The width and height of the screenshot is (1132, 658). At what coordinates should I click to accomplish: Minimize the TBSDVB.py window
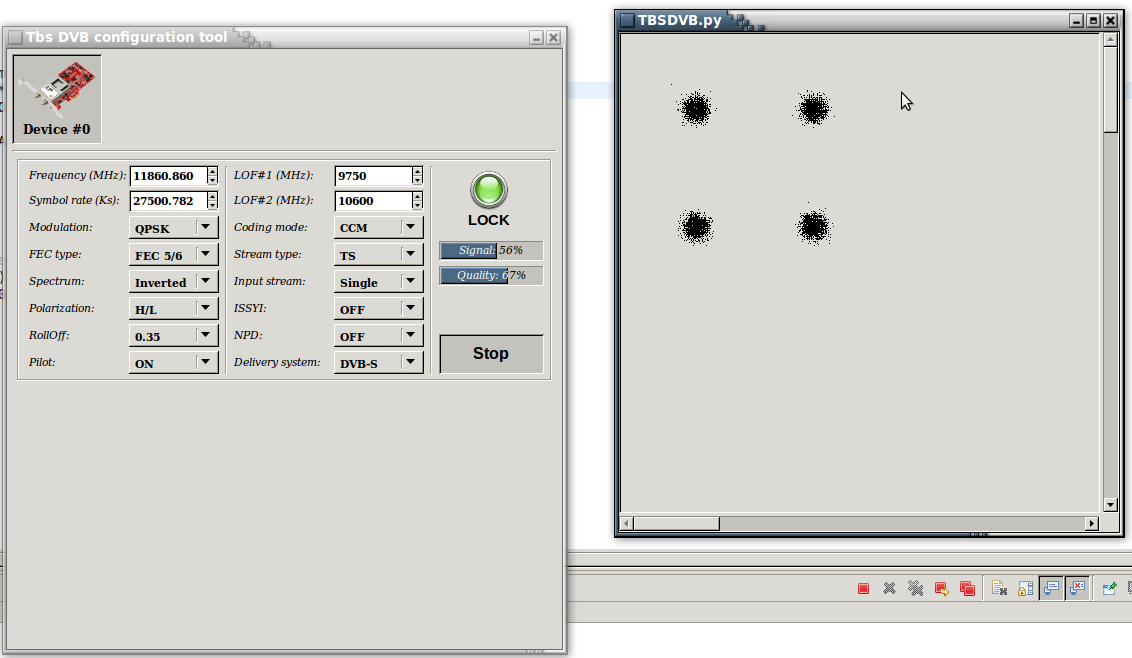1076,21
